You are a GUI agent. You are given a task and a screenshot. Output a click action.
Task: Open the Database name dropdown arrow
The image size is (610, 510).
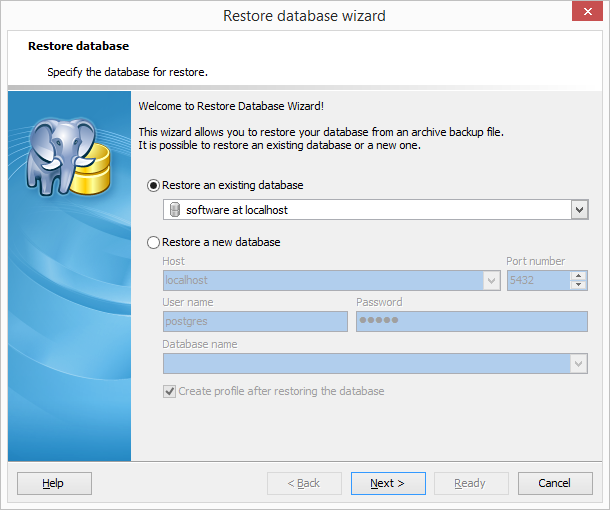coord(578,364)
